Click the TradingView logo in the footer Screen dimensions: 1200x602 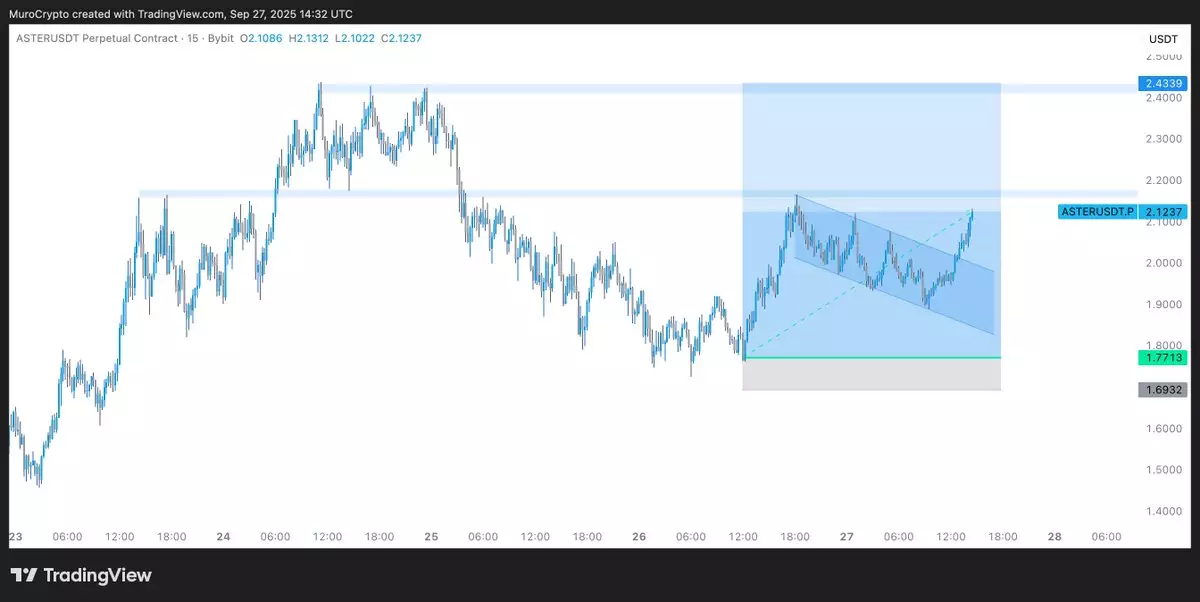81,575
